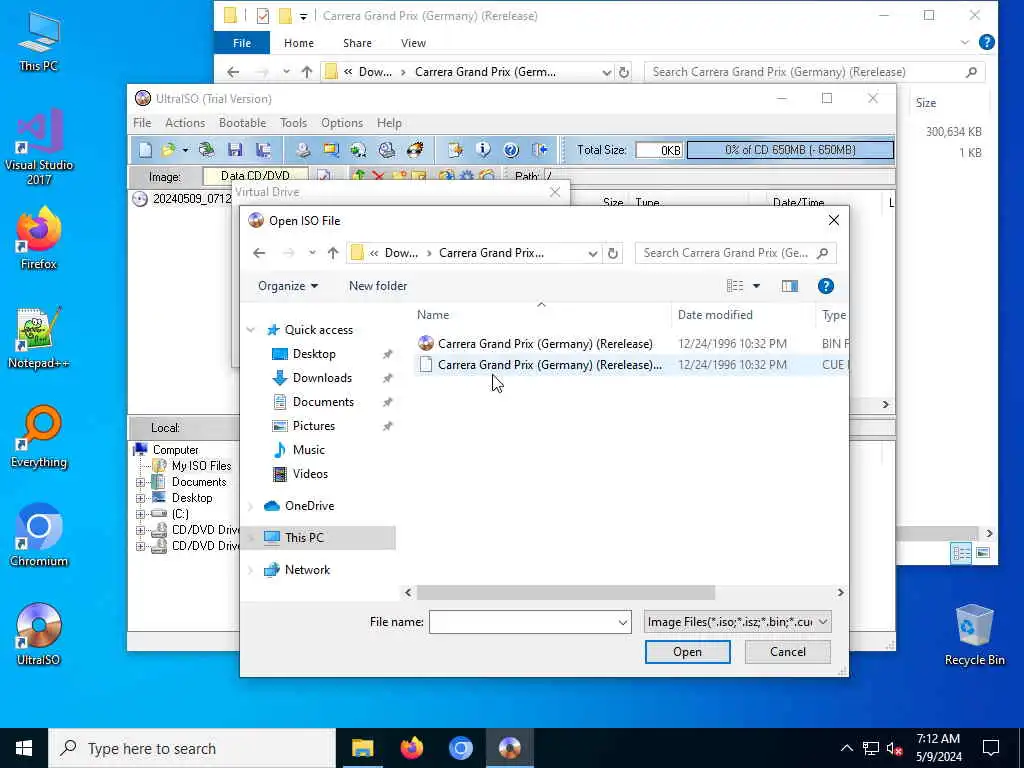
Task: Open previous locations dropdown in dialog address bar
Action: tap(592, 253)
